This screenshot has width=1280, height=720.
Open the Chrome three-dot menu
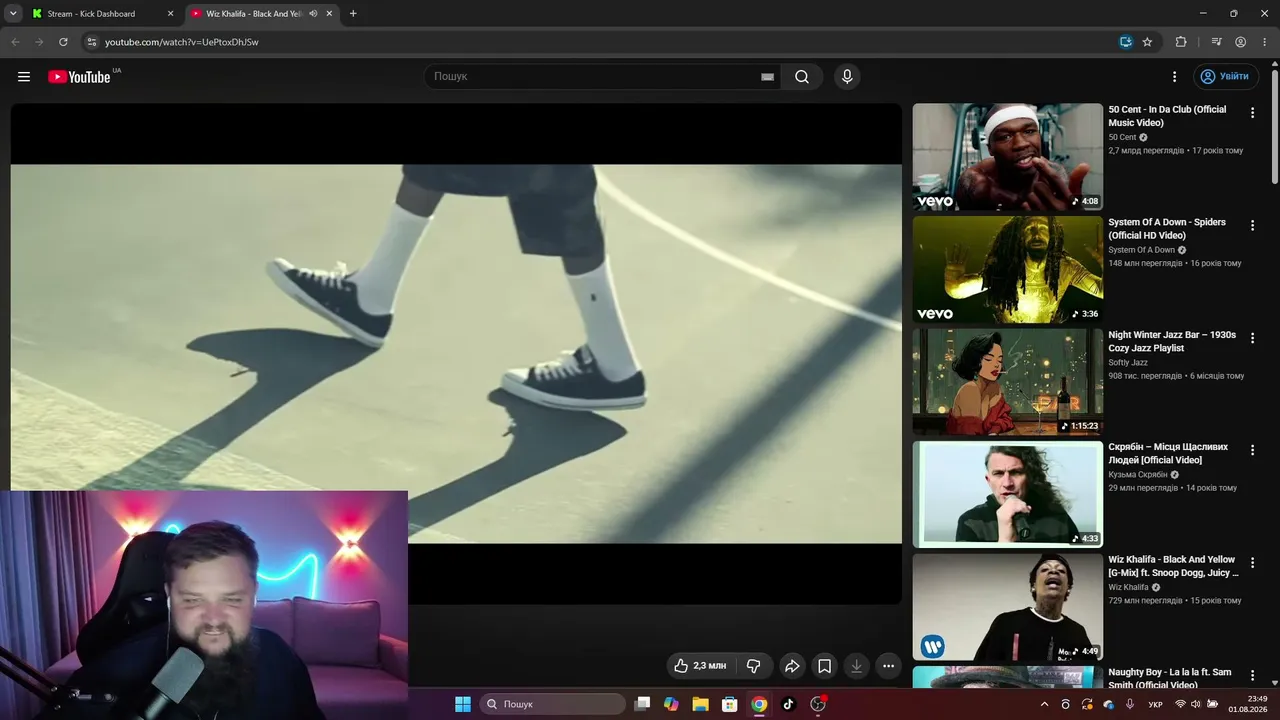(x=1264, y=42)
